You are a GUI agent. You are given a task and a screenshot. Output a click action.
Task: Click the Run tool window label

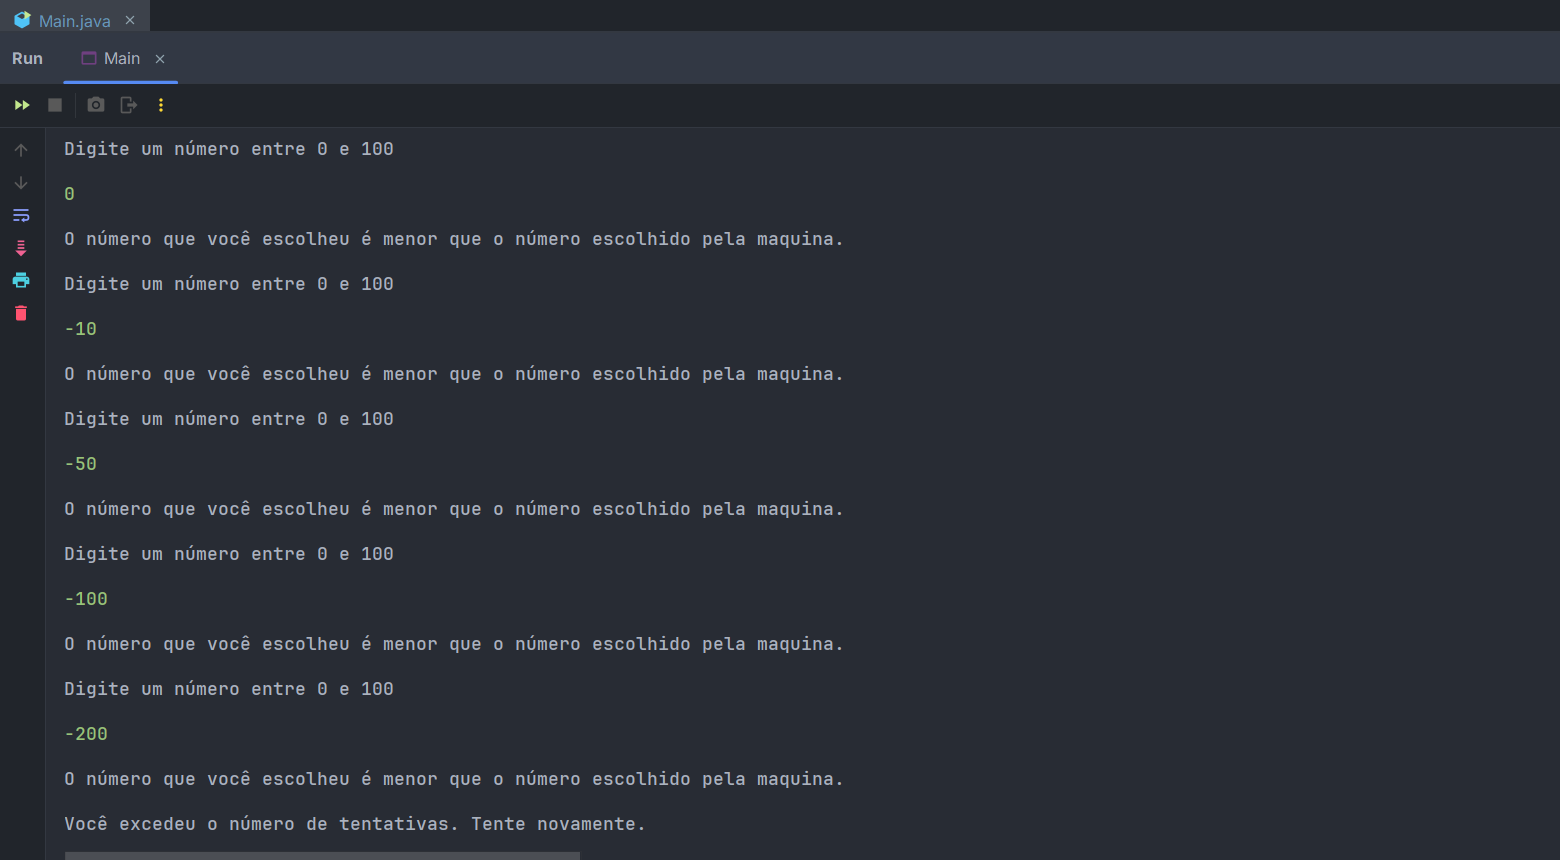[27, 58]
